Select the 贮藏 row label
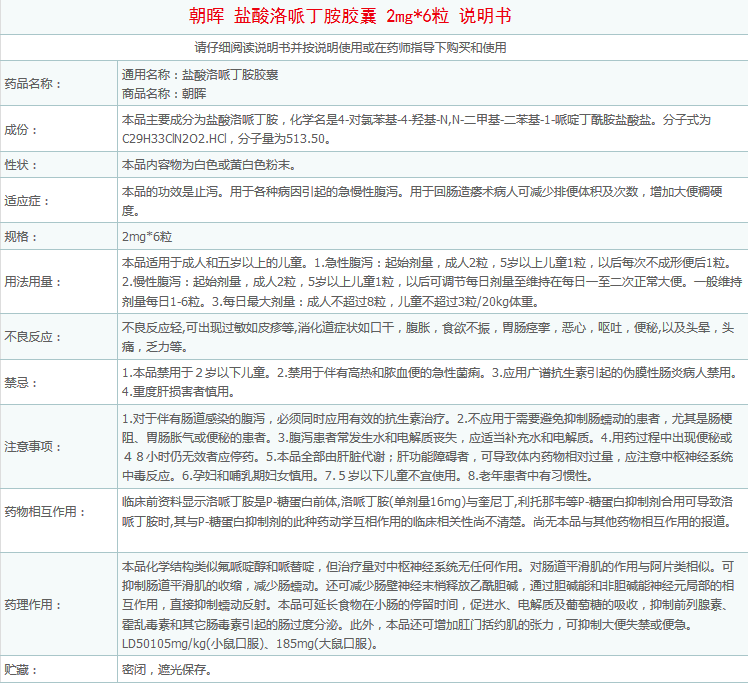Viewport: 748px width, 683px height. point(21,670)
